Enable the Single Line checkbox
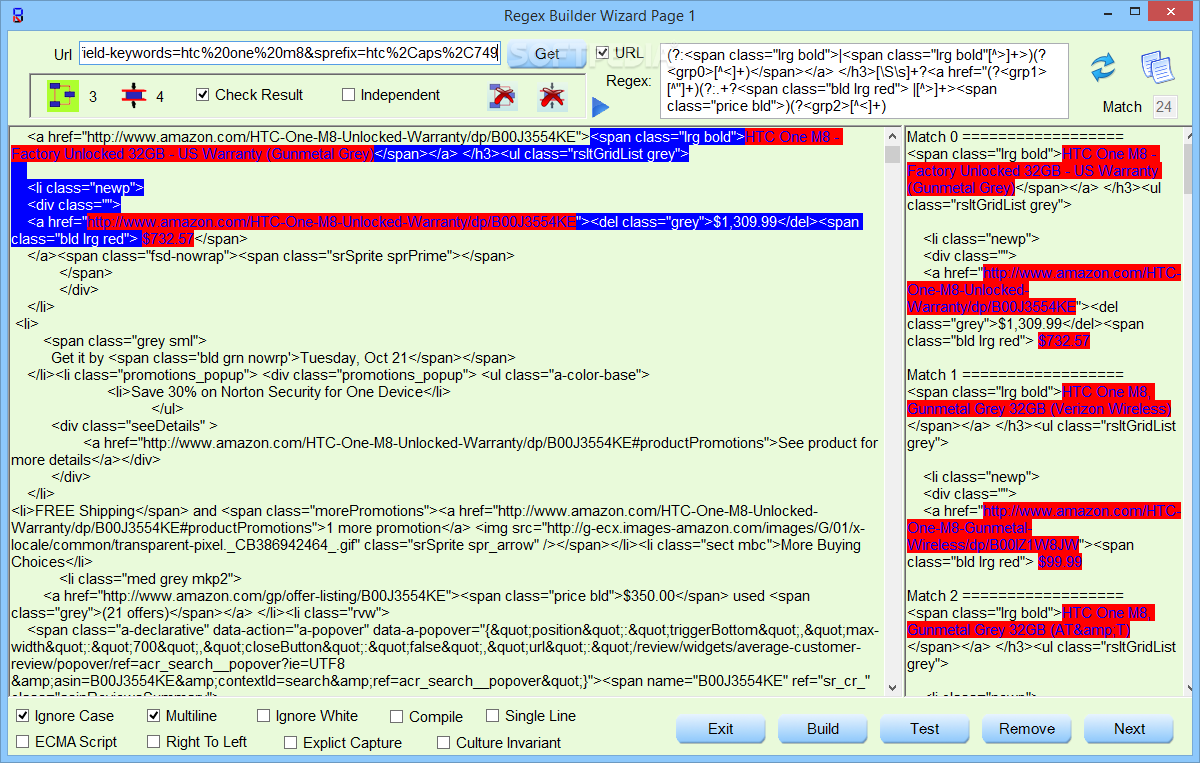This screenshot has width=1200, height=763. pyautogui.click(x=493, y=716)
